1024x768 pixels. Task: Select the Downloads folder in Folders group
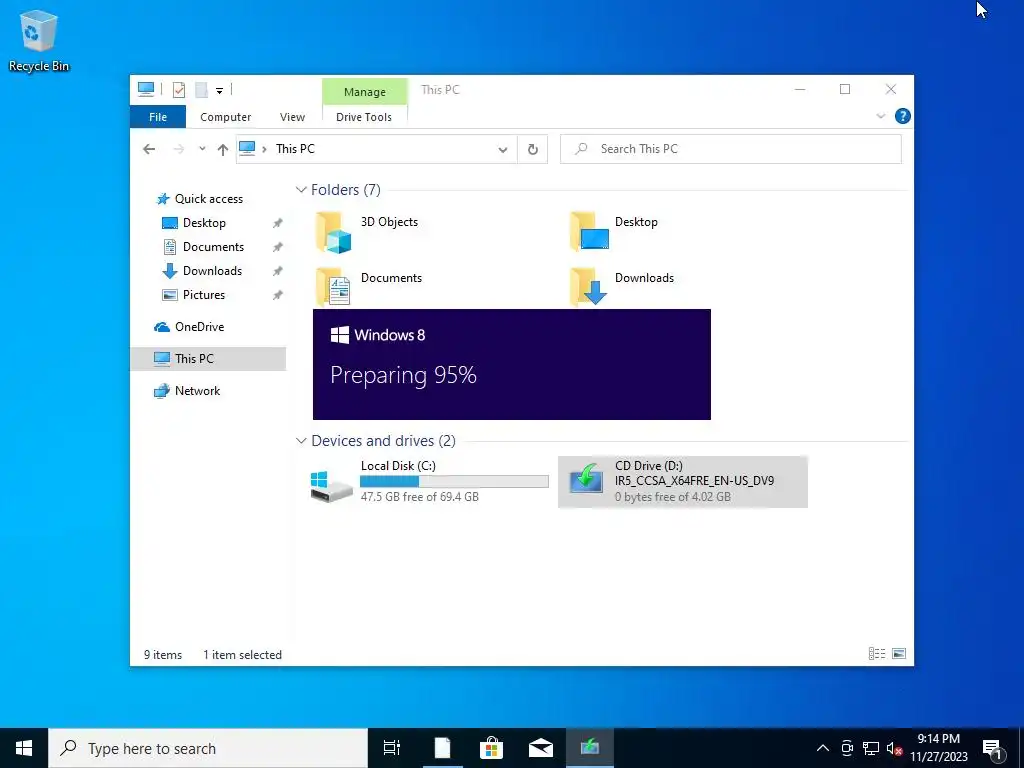(621, 287)
